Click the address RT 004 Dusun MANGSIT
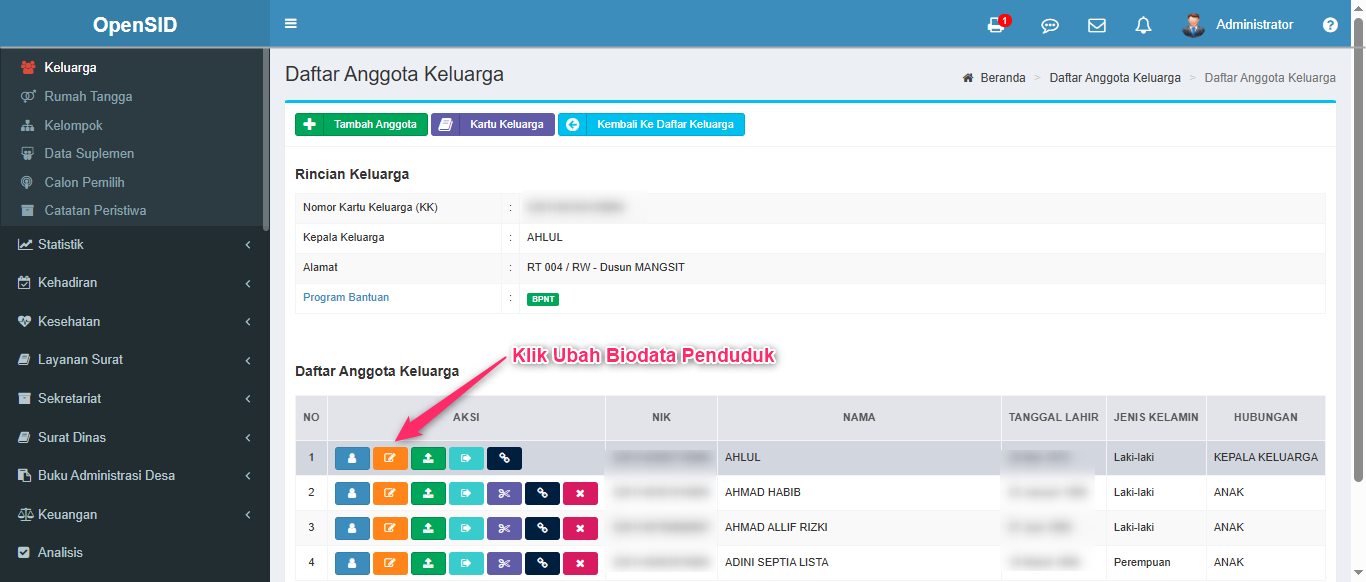Screen dimensions: 1366x582 pos(606,268)
